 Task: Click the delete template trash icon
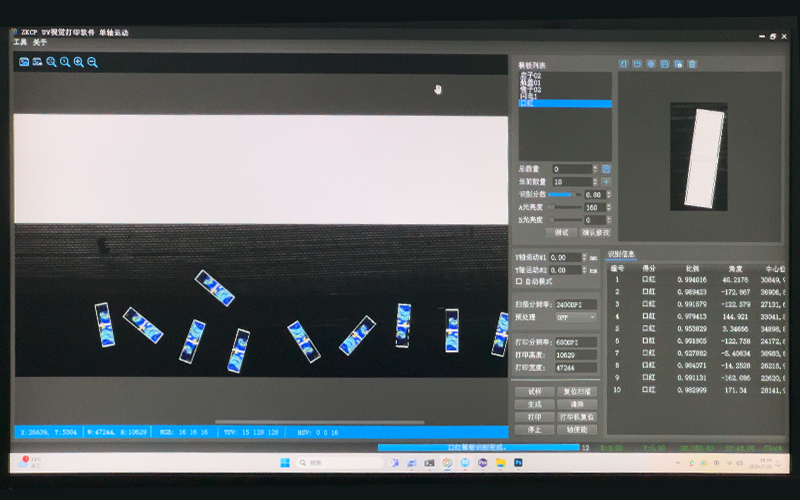(692, 64)
